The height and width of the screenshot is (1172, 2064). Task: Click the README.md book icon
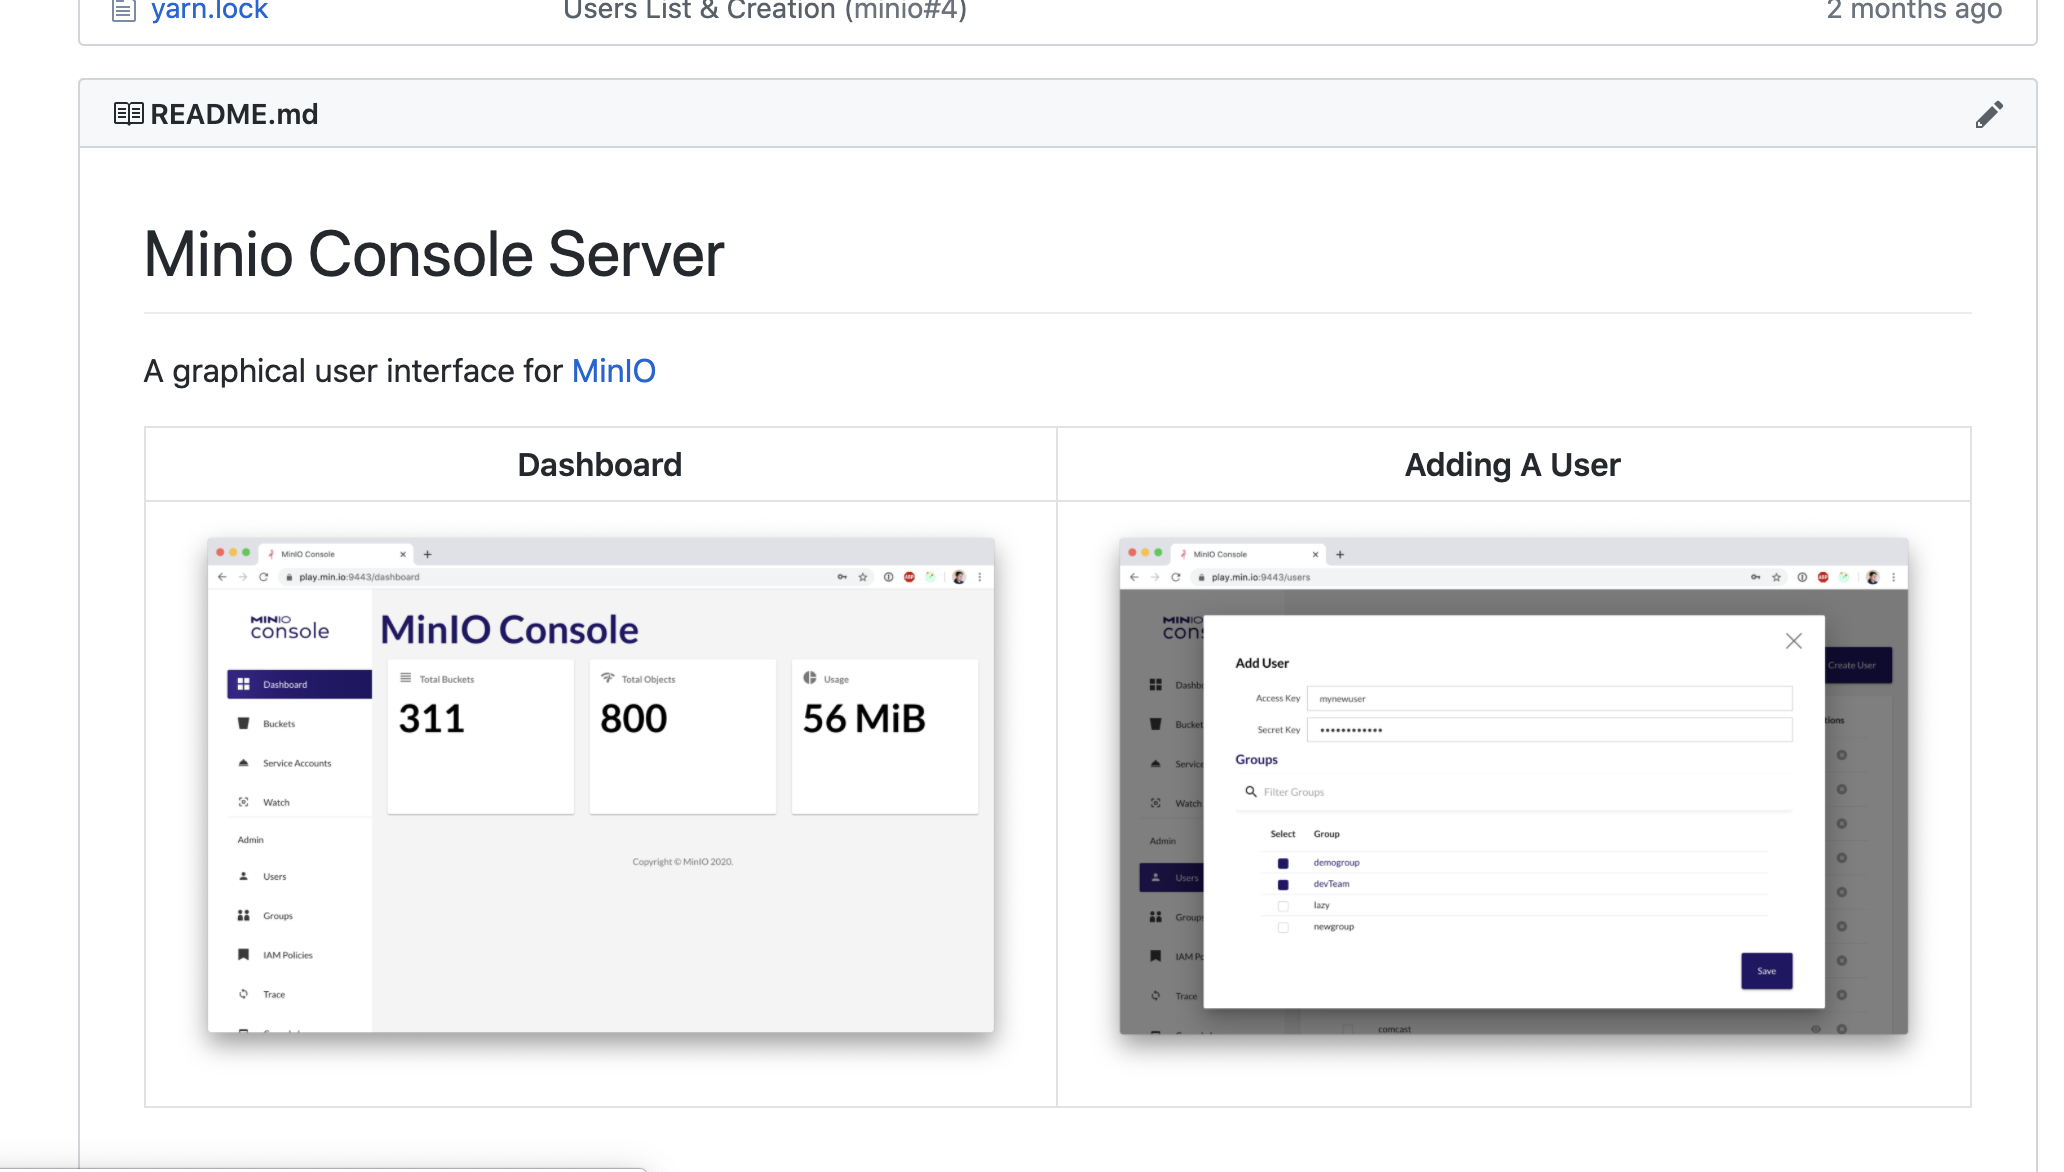[128, 114]
